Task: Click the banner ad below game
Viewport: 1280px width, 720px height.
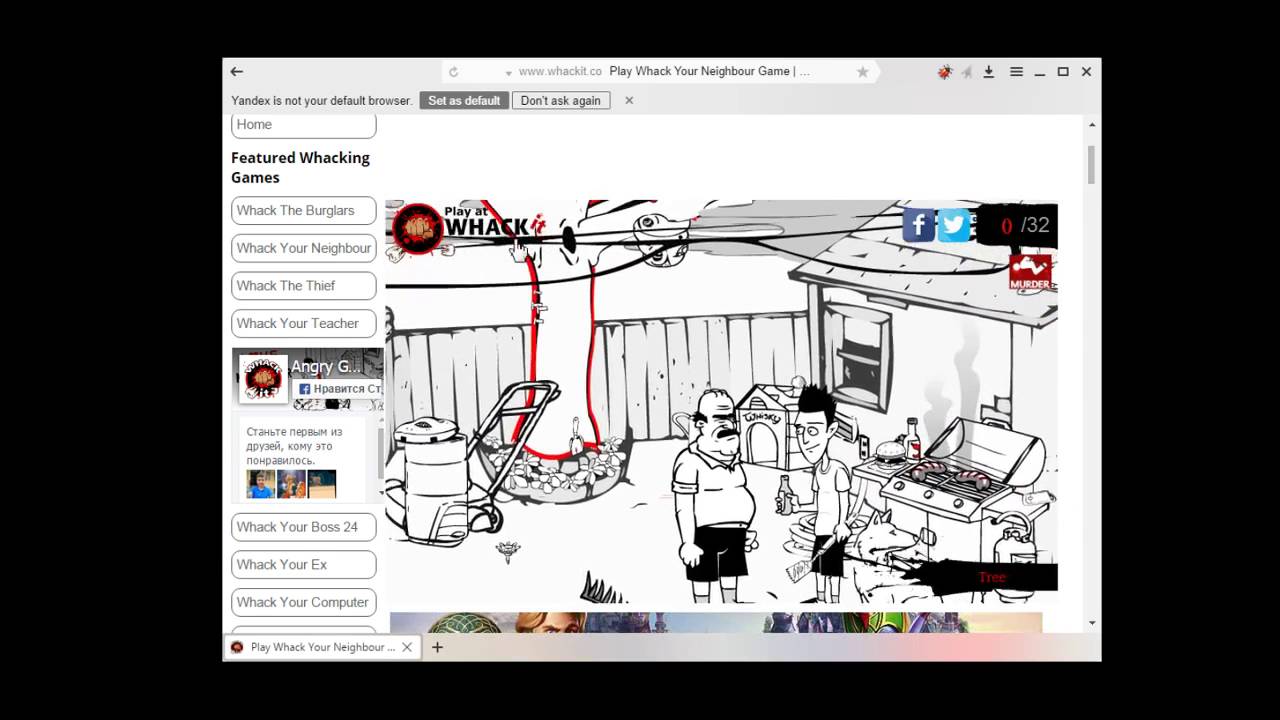Action: pyautogui.click(x=716, y=622)
